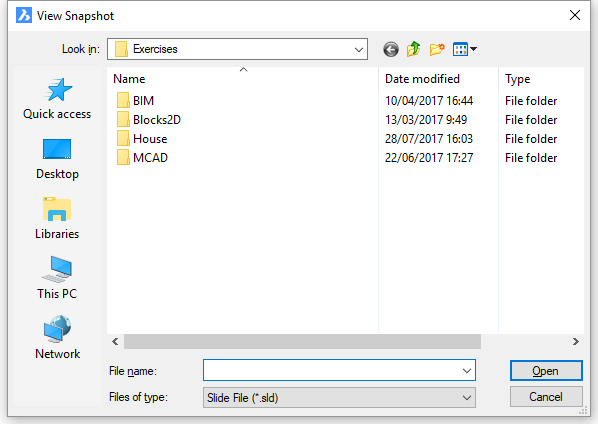Select This PC location
The height and width of the screenshot is (424, 598).
tap(57, 278)
